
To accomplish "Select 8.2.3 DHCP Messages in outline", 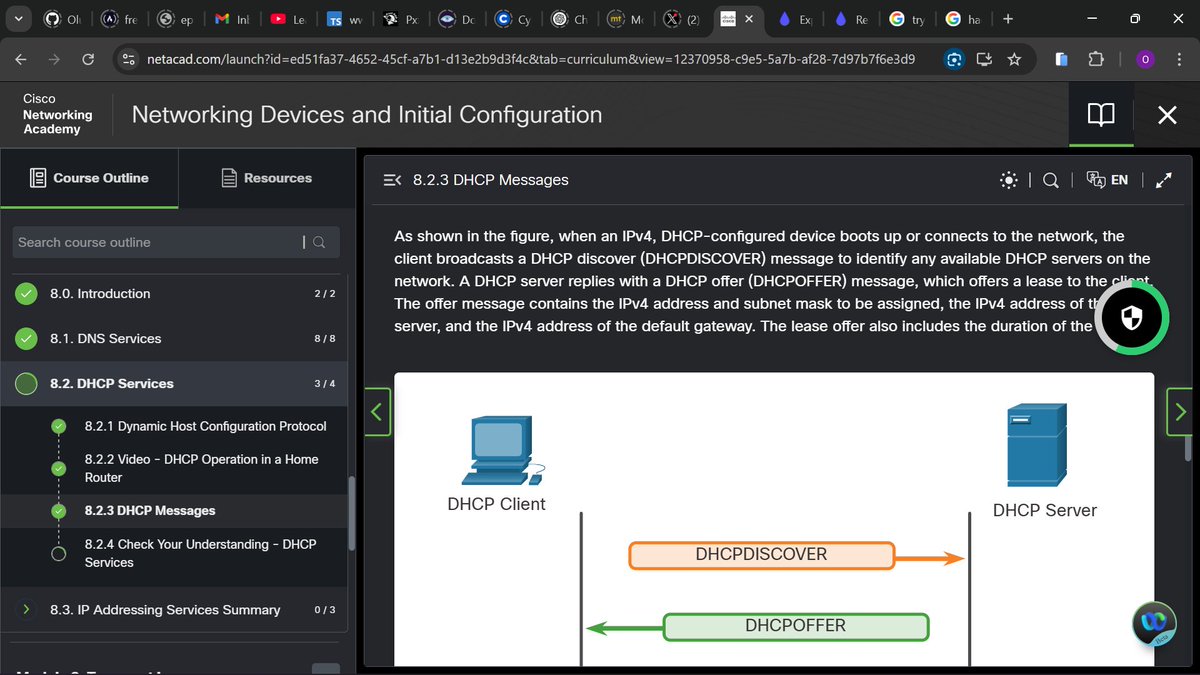I will tap(150, 510).
